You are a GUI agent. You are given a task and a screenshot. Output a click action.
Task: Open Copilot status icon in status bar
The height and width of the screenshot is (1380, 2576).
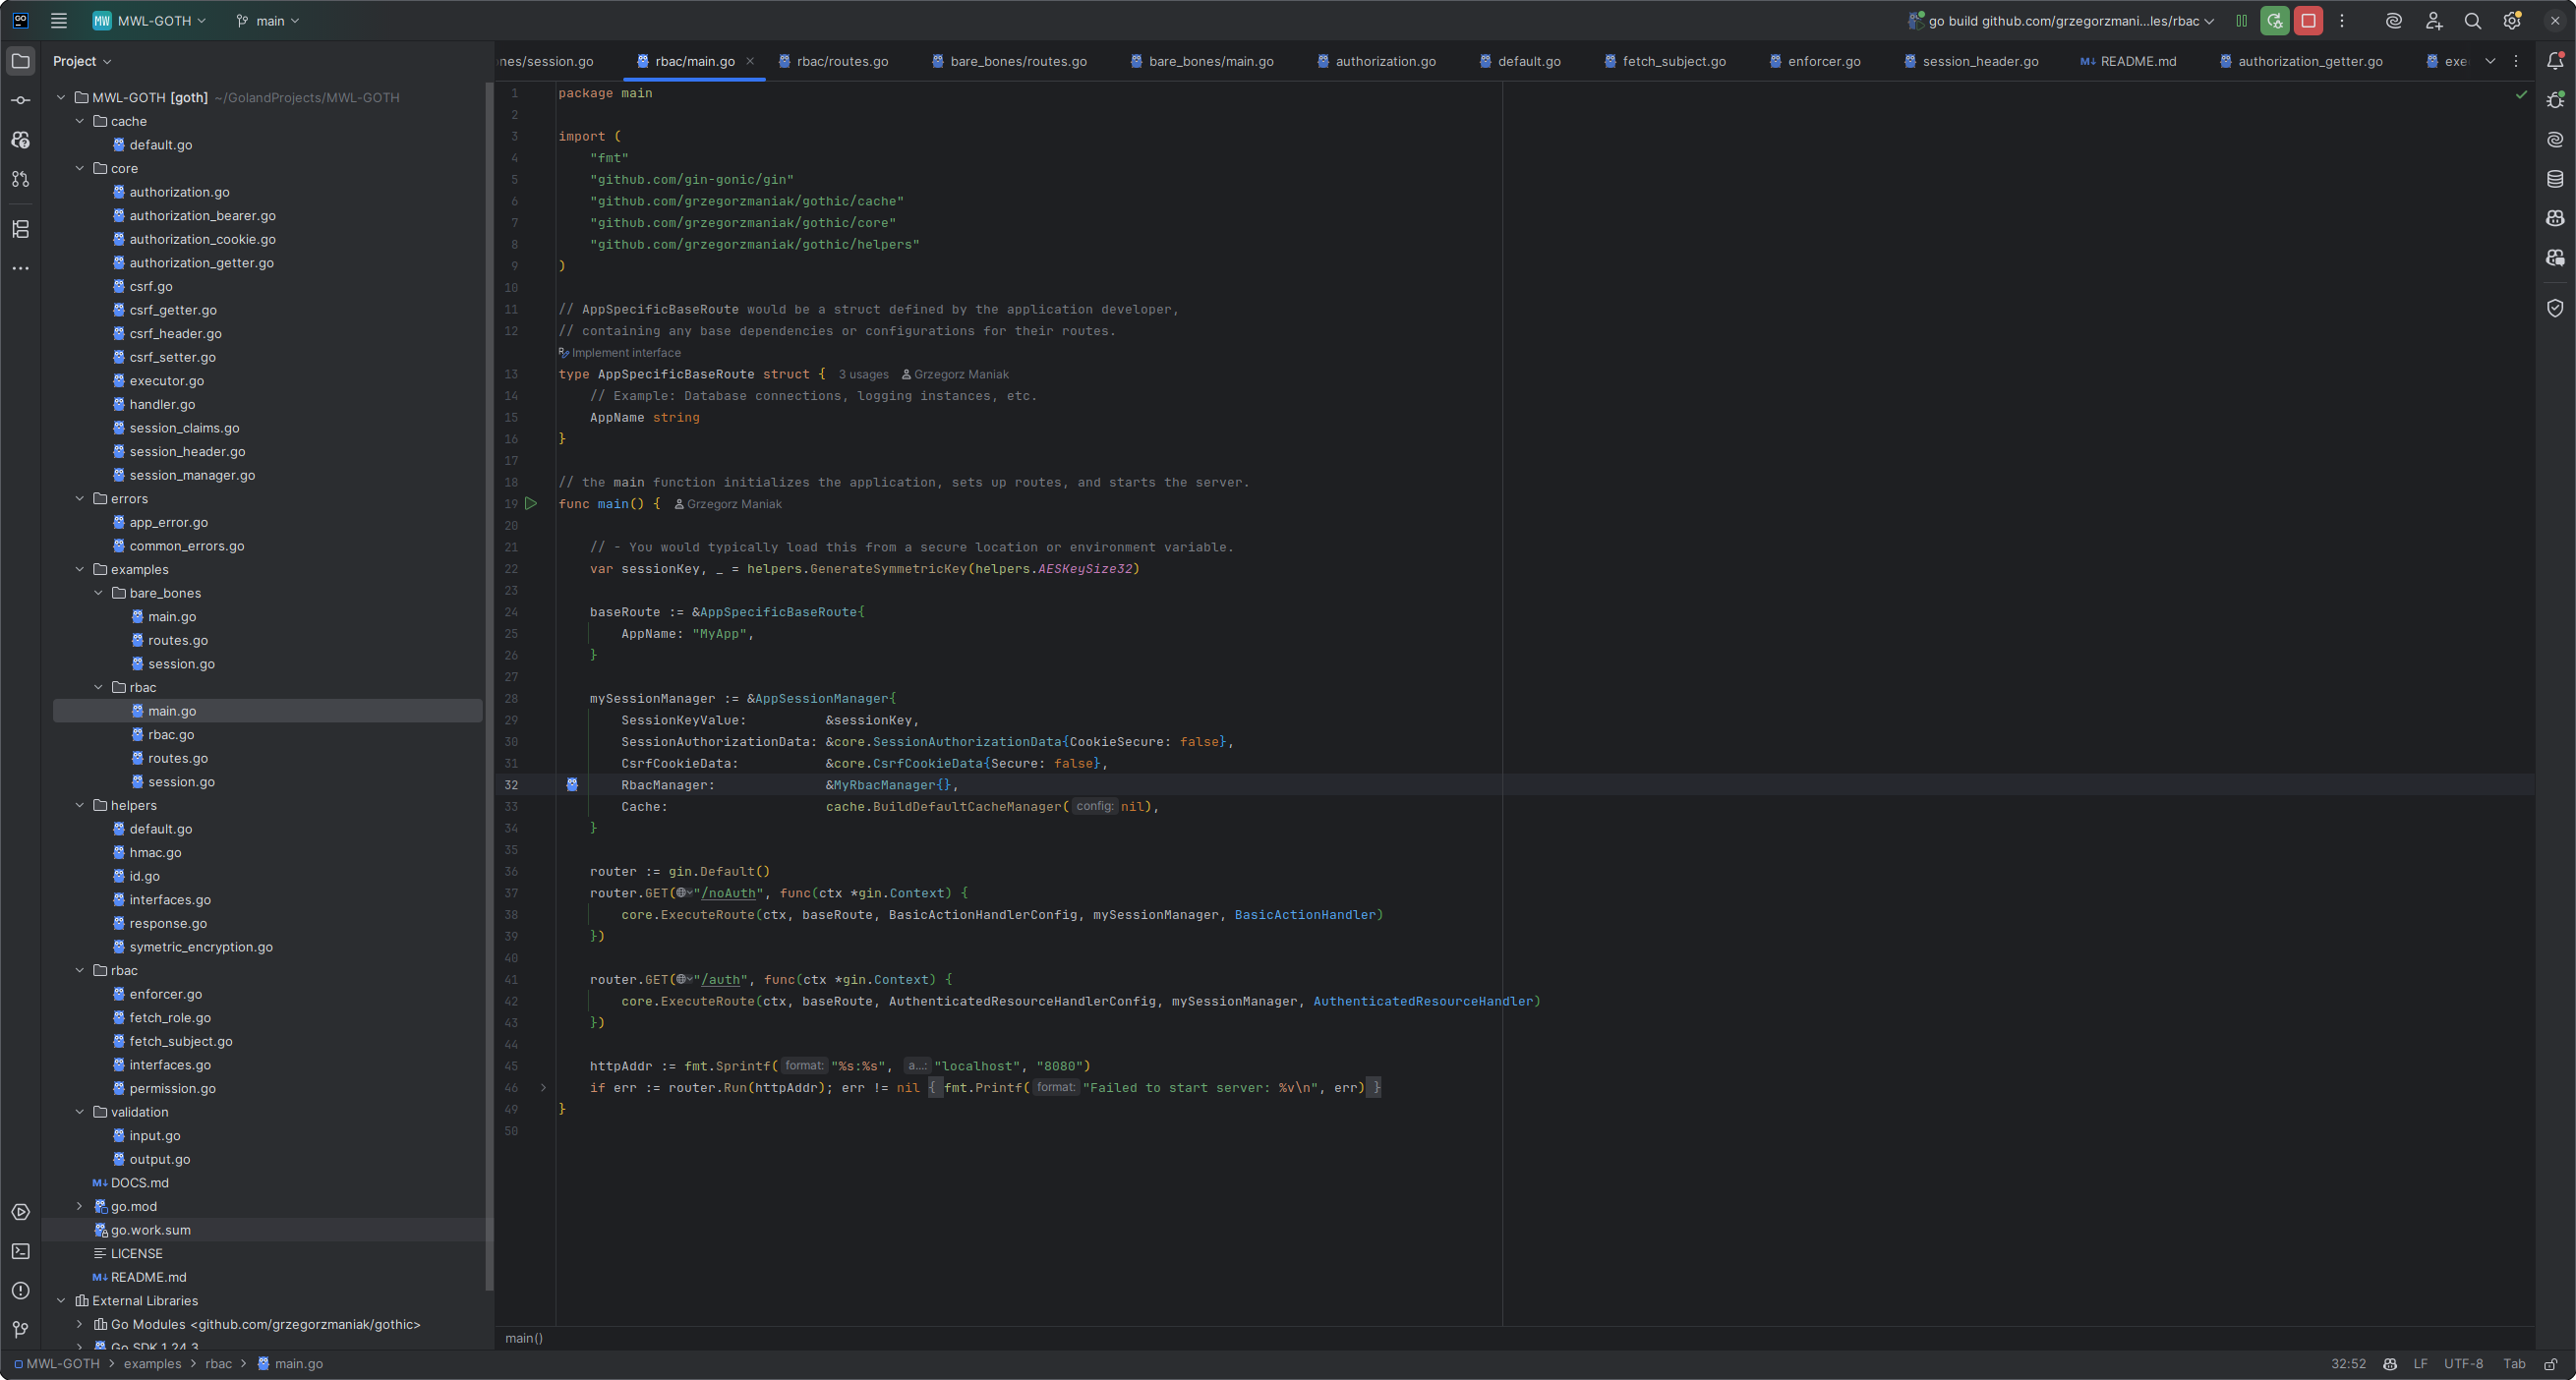click(x=2389, y=1364)
